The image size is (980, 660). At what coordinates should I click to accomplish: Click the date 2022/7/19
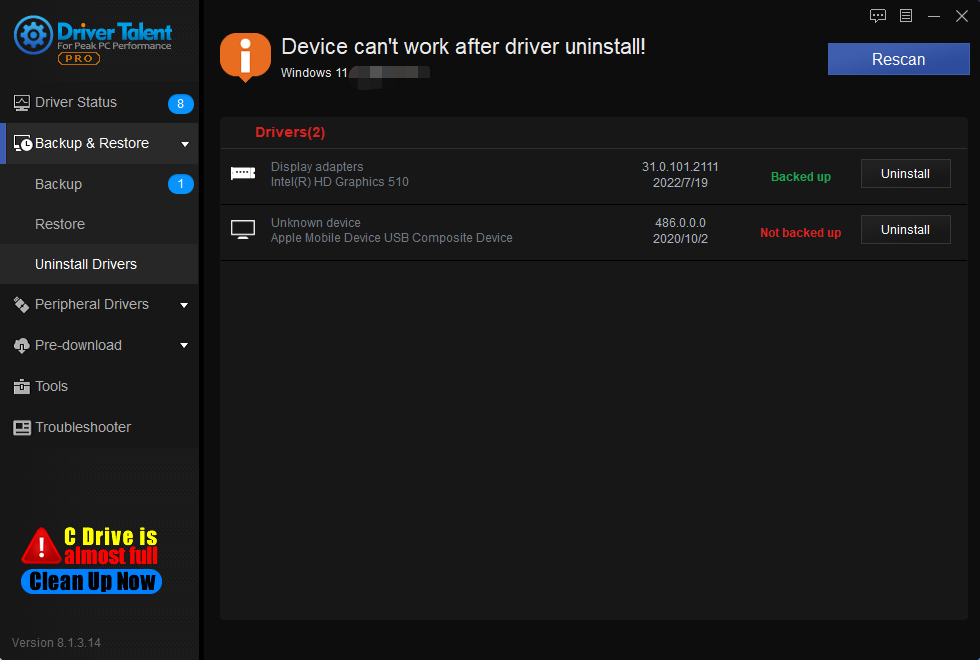coord(680,183)
